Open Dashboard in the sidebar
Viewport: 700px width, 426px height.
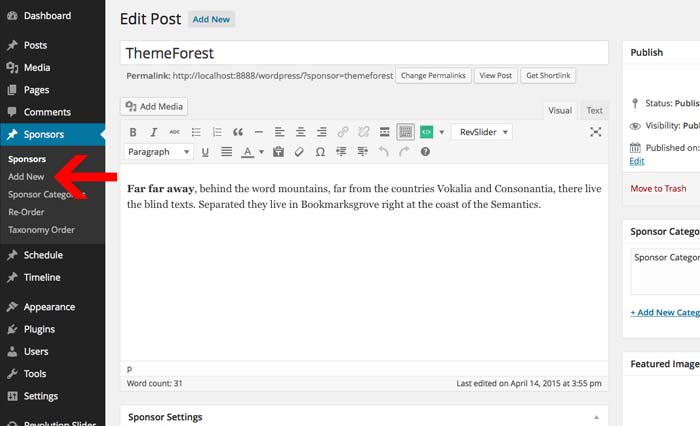click(x=53, y=16)
